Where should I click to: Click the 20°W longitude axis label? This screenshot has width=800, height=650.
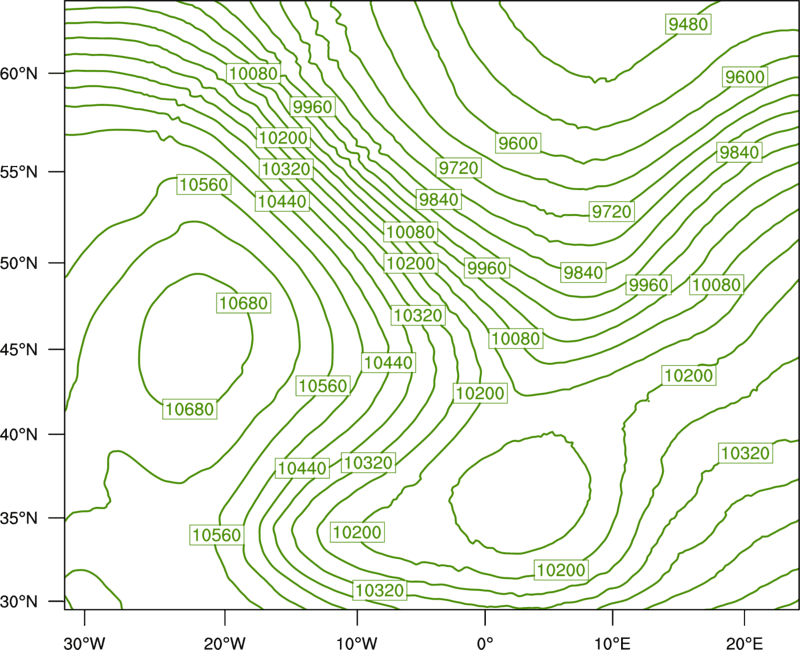(x=225, y=642)
